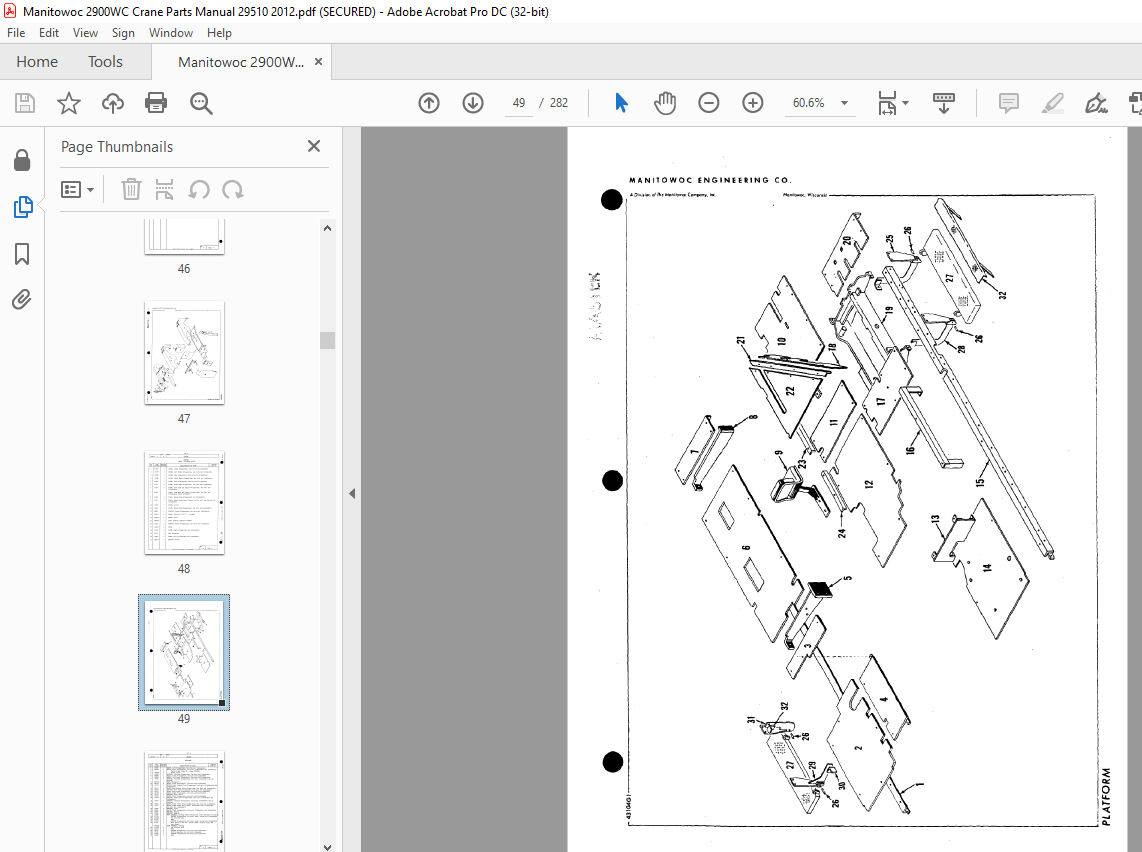Open the File menu
This screenshot has width=1142, height=852.
[16, 33]
